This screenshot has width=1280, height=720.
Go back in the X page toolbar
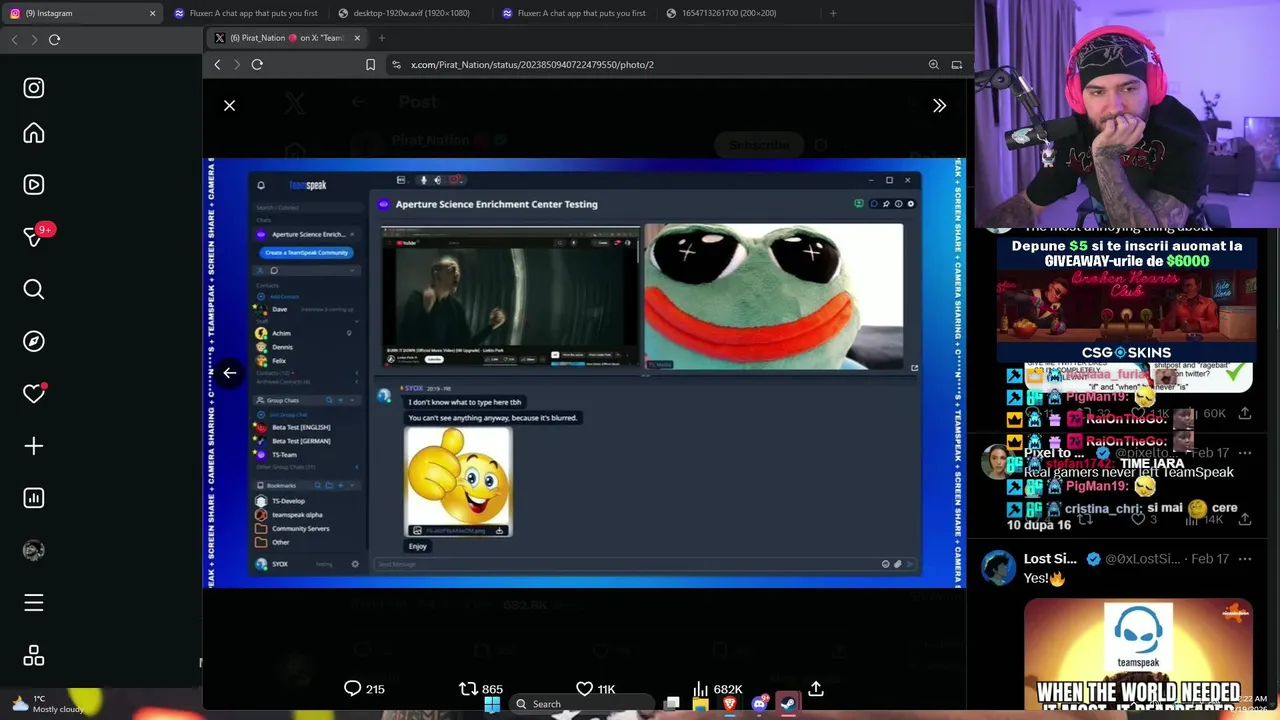[217, 64]
